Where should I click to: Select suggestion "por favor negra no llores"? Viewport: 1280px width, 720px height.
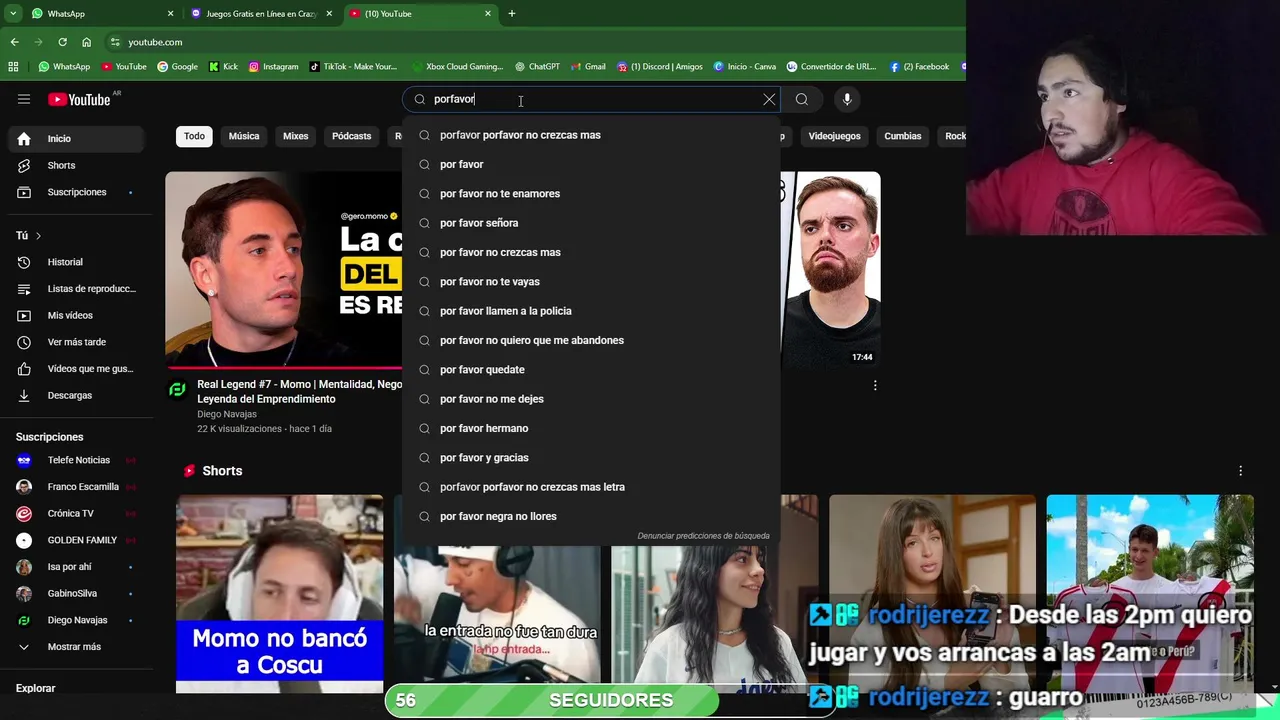tap(590, 516)
